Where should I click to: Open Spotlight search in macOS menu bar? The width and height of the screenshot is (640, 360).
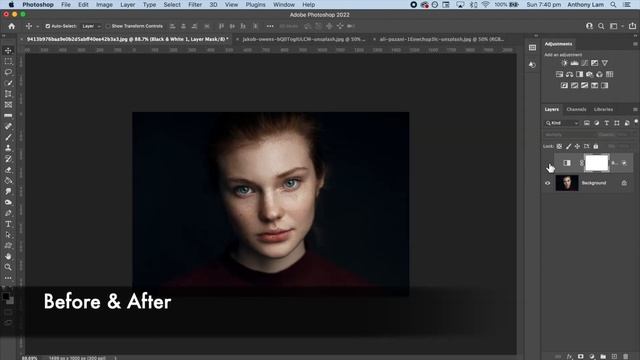(x=613, y=4)
